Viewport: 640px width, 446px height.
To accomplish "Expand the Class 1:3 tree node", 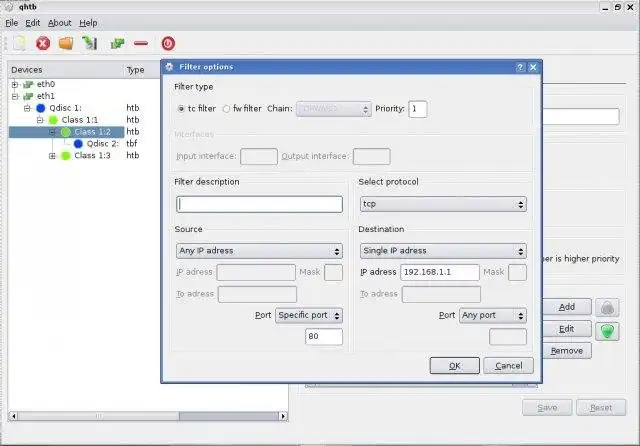I will point(52,155).
